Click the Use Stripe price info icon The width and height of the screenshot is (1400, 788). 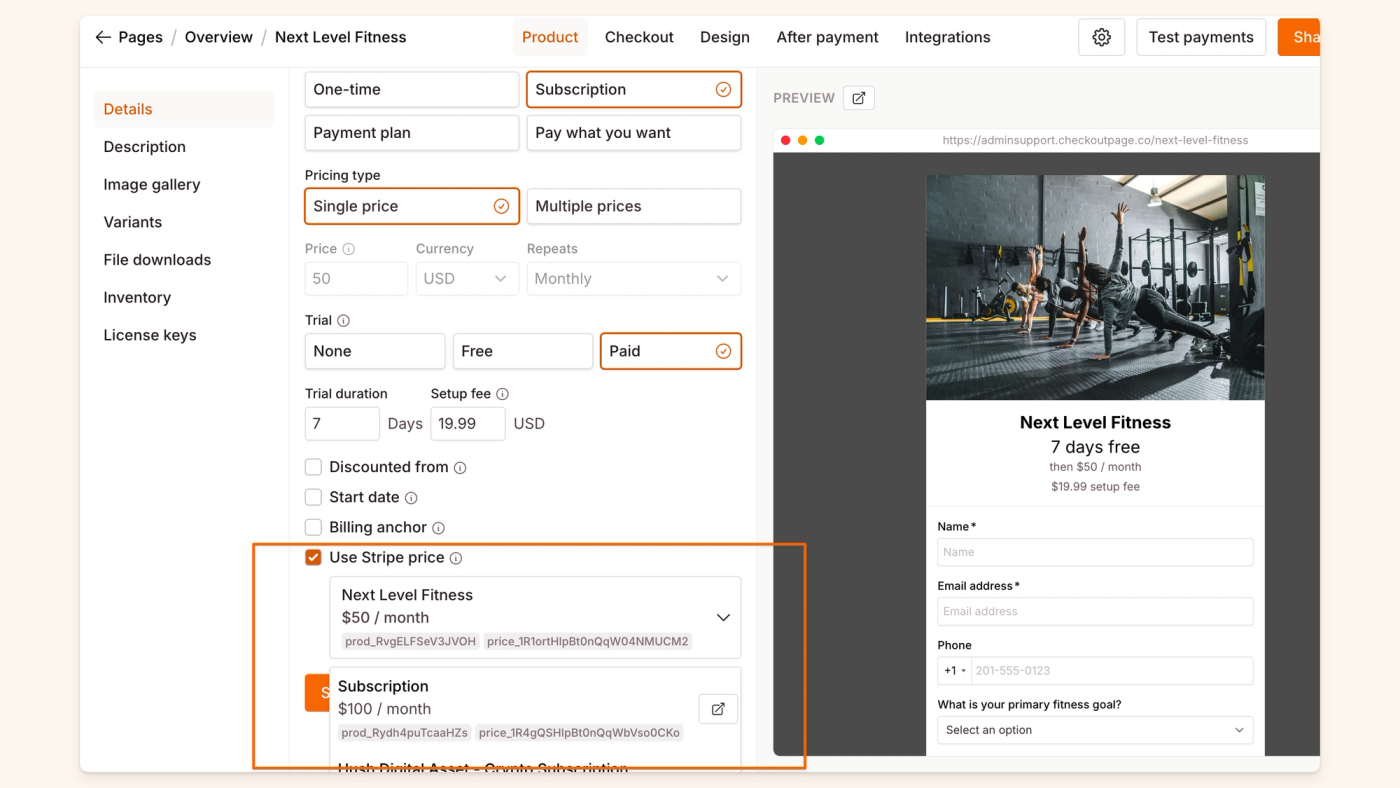(456, 558)
